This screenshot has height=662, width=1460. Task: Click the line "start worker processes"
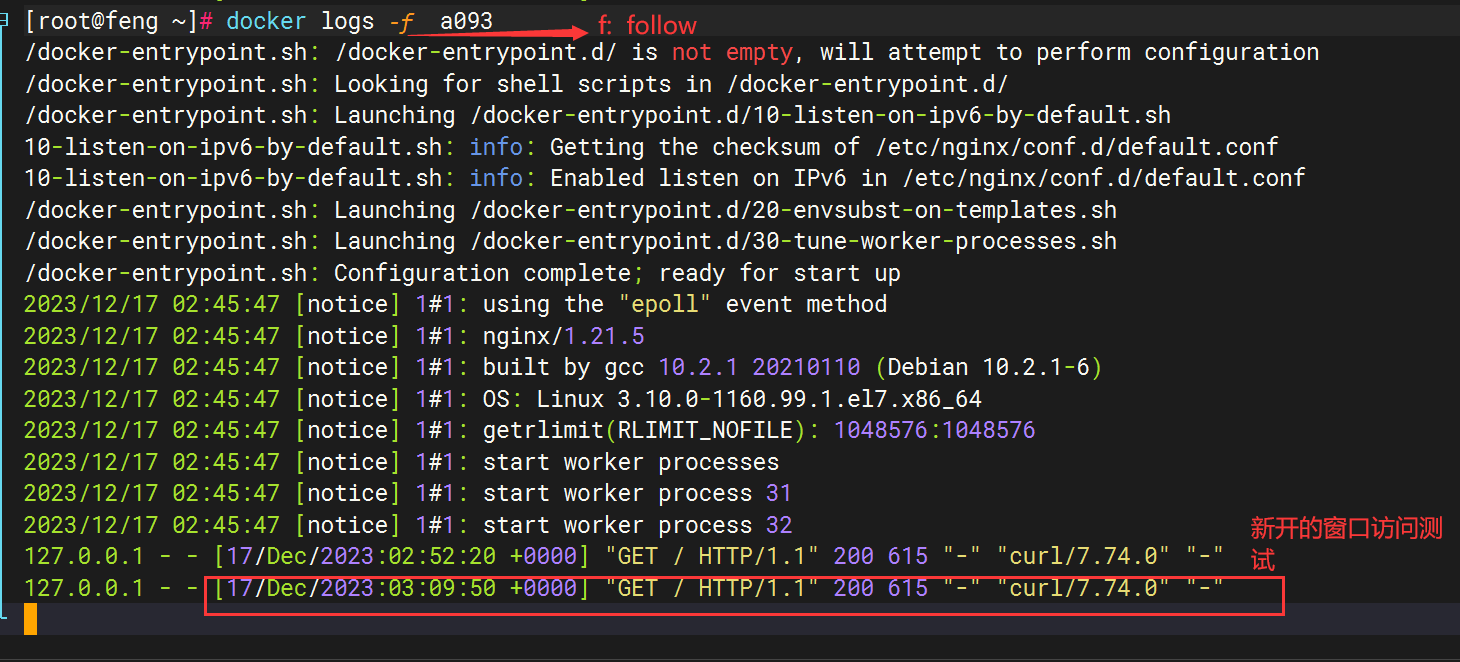(401, 462)
